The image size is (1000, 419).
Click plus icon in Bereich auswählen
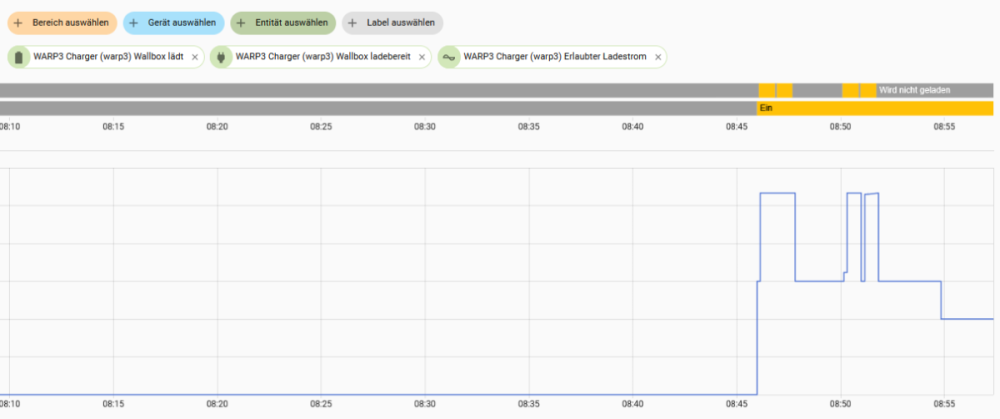[18, 22]
